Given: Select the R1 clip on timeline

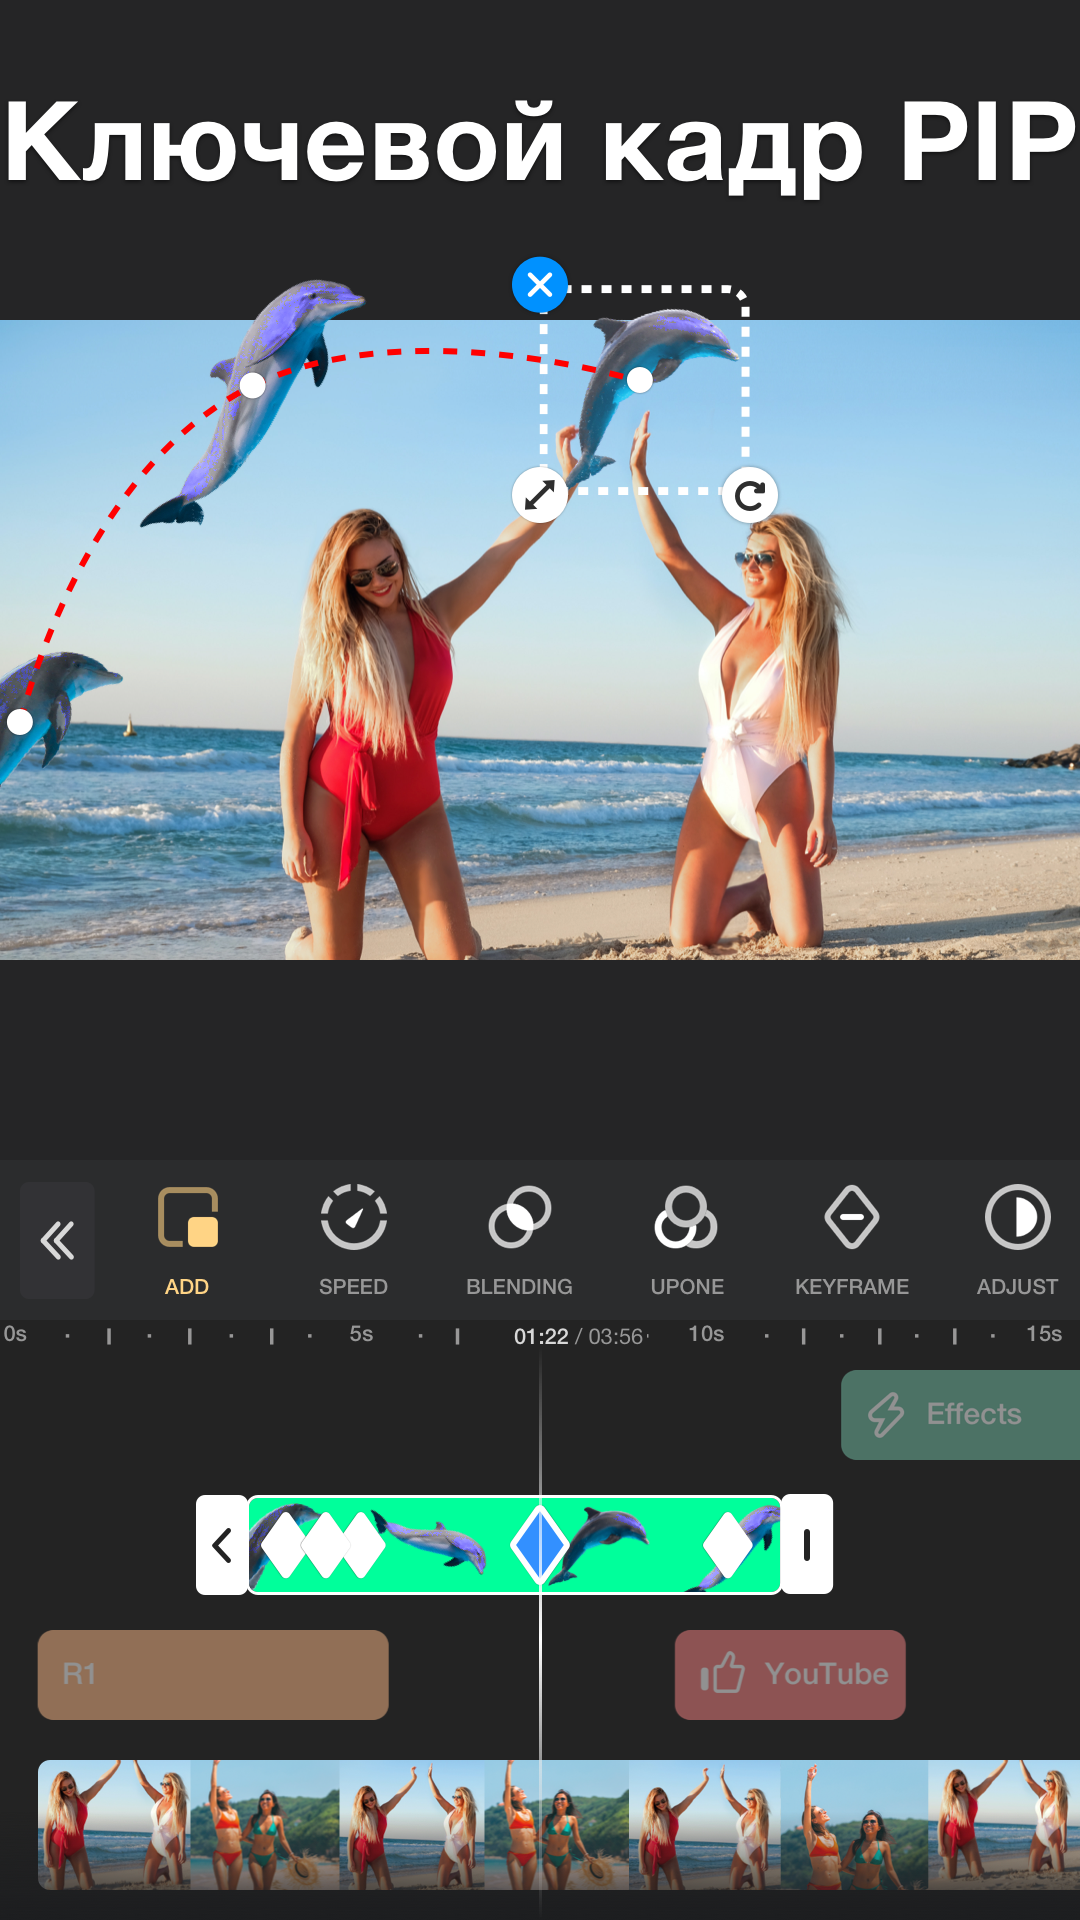Looking at the screenshot, I should point(213,1675).
